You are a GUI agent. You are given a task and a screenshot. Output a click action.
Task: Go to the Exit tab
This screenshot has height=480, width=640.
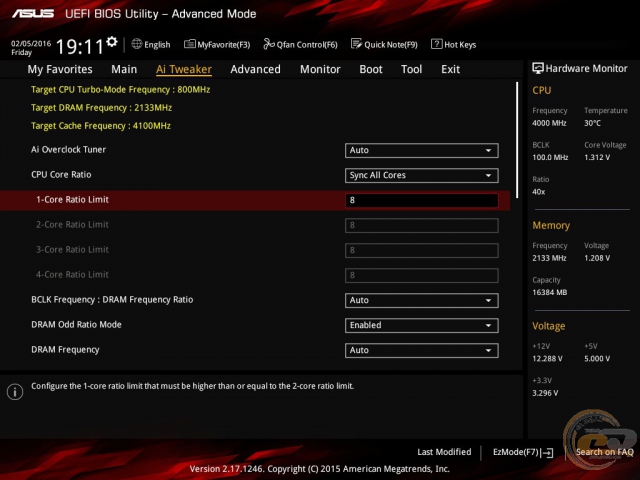450,69
